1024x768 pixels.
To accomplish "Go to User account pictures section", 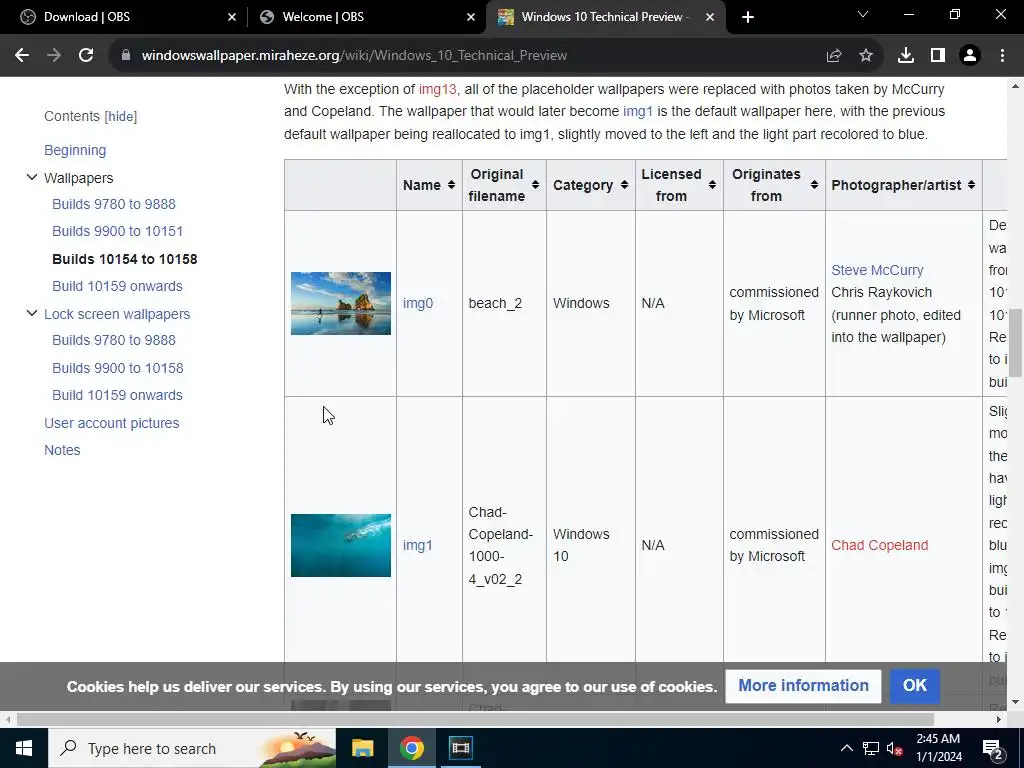I will point(112,423).
